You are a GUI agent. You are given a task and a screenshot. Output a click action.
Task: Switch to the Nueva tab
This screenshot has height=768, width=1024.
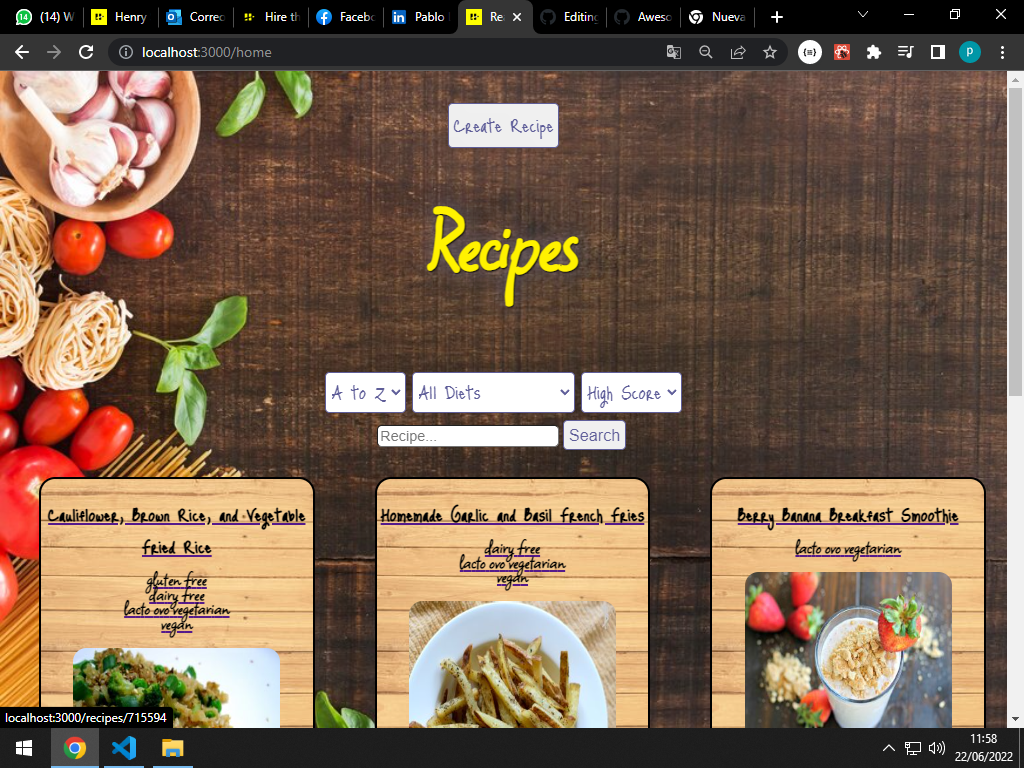[x=718, y=17]
